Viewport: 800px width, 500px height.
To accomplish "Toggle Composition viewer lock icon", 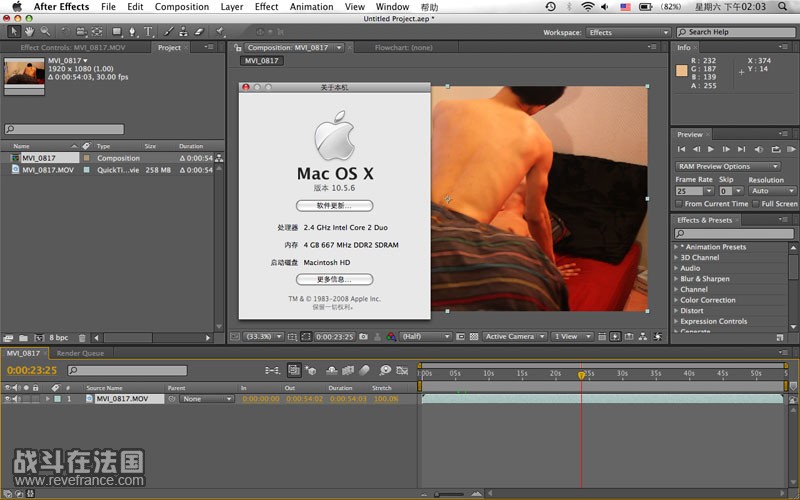I will [x=237, y=47].
